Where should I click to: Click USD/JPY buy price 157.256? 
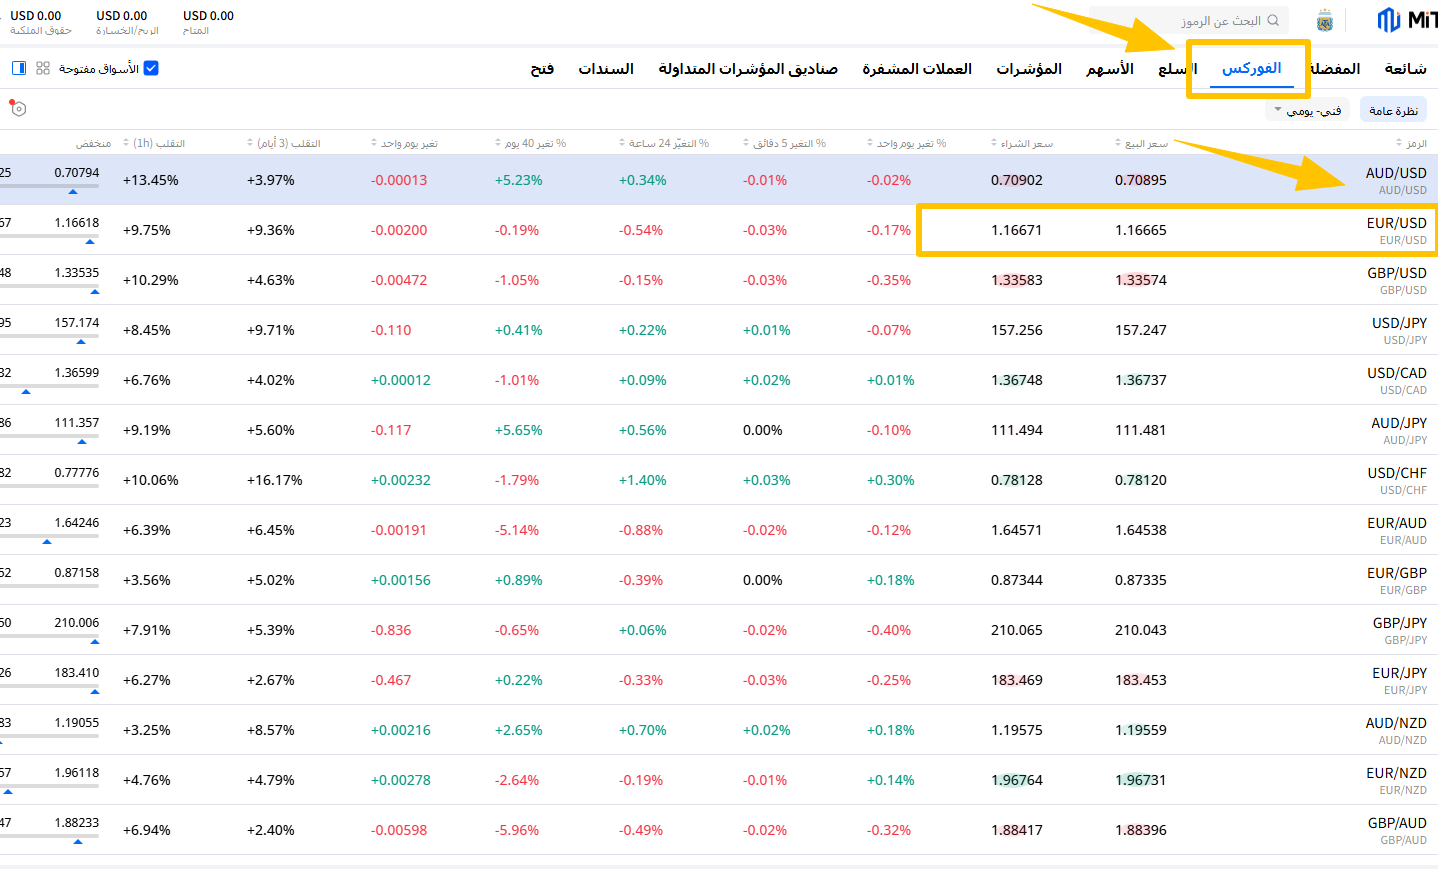[1016, 330]
